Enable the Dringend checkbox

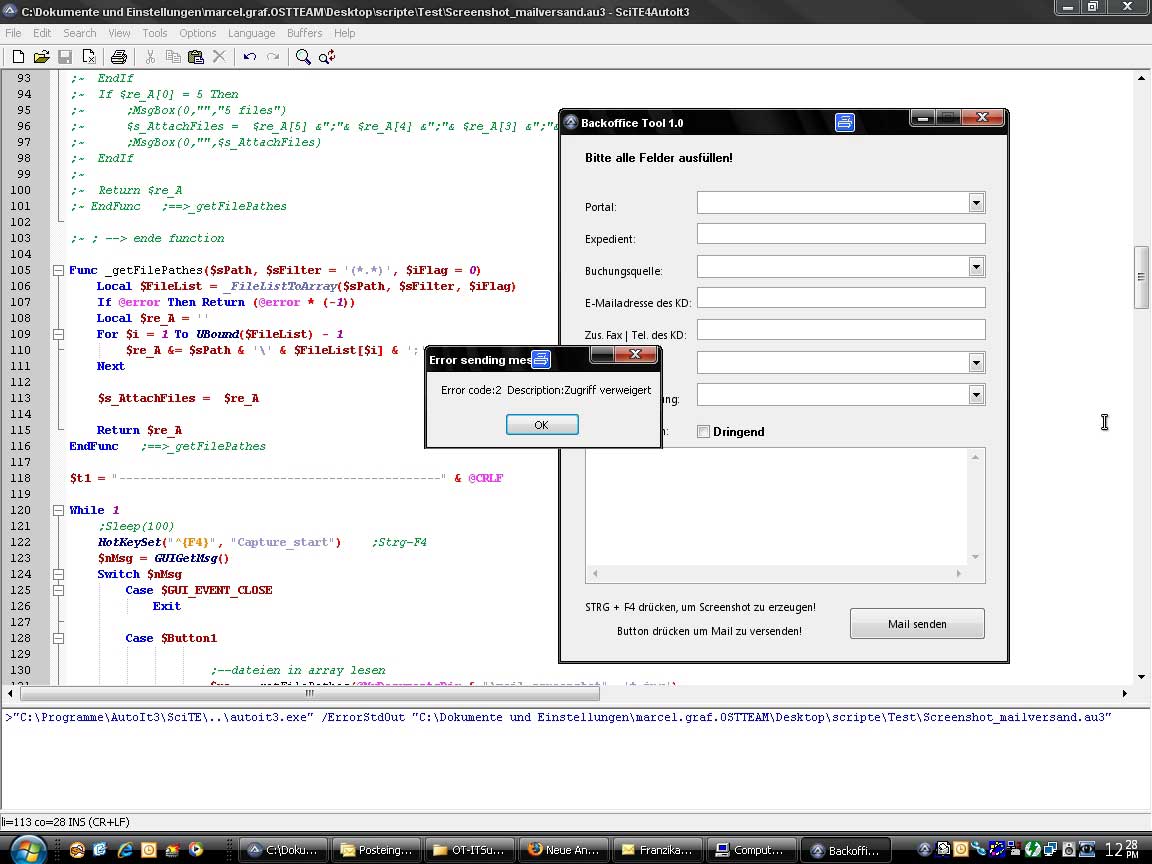point(703,432)
